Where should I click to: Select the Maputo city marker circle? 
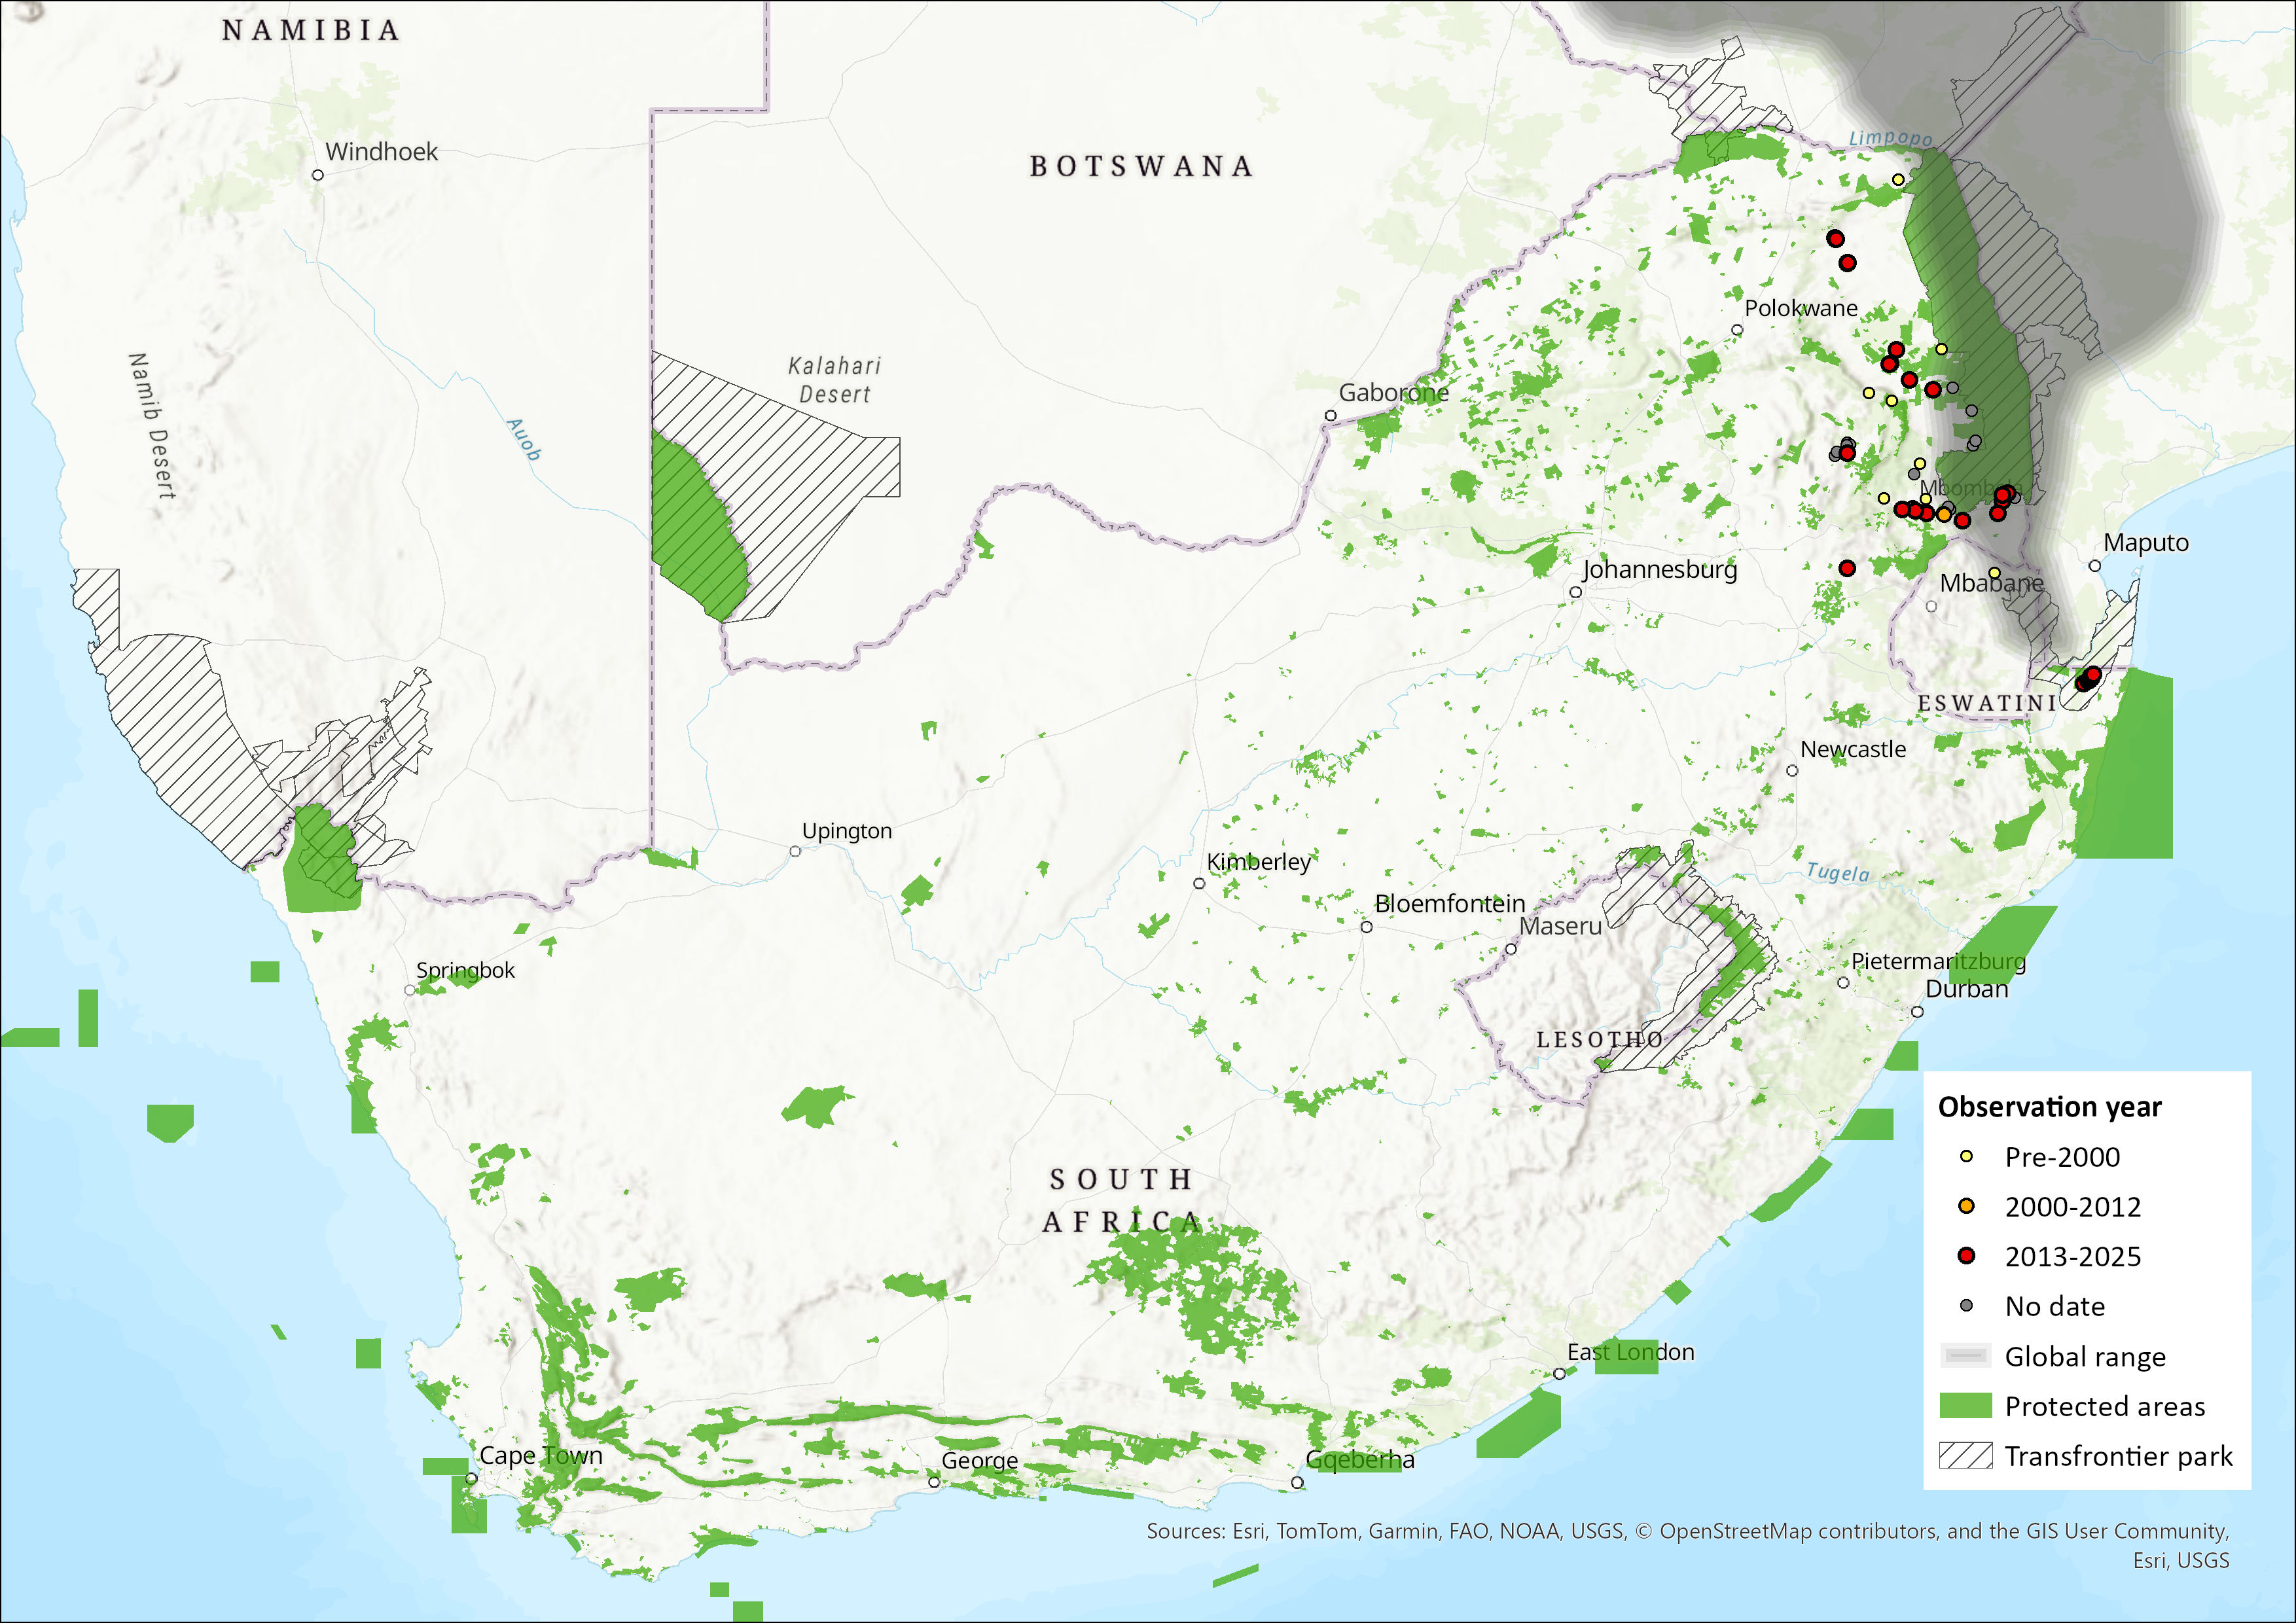click(x=2095, y=566)
